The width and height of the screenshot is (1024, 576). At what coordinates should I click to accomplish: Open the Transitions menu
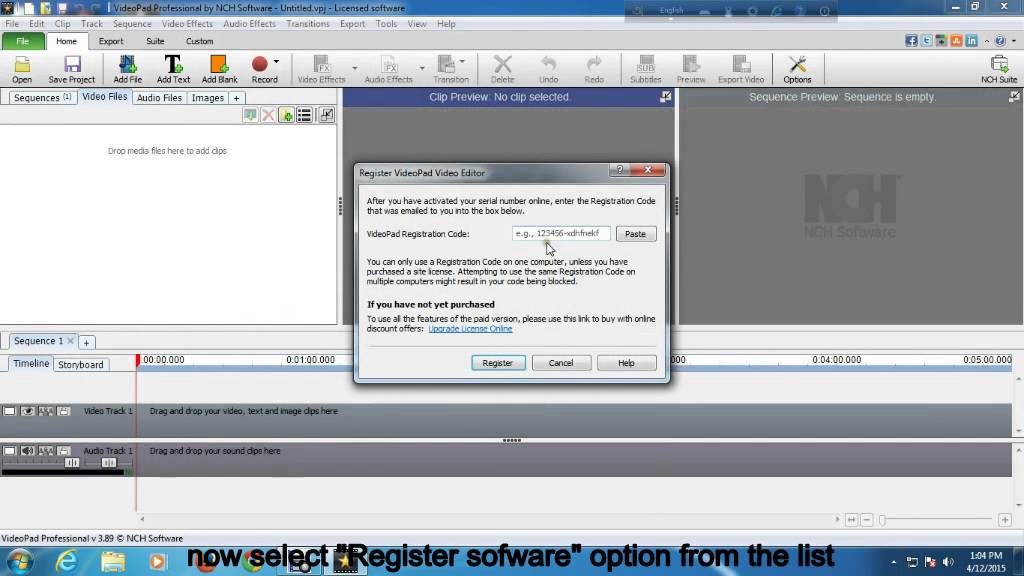pos(308,24)
